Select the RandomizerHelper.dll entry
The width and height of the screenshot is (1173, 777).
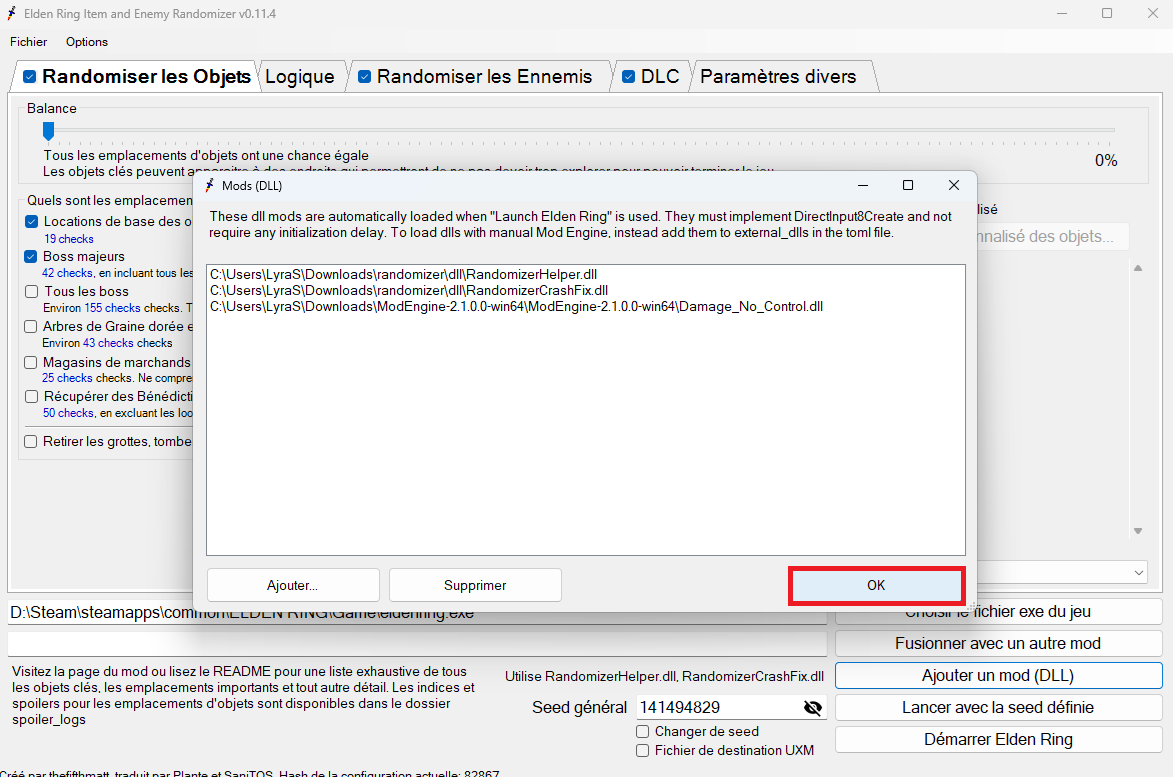tap(403, 274)
